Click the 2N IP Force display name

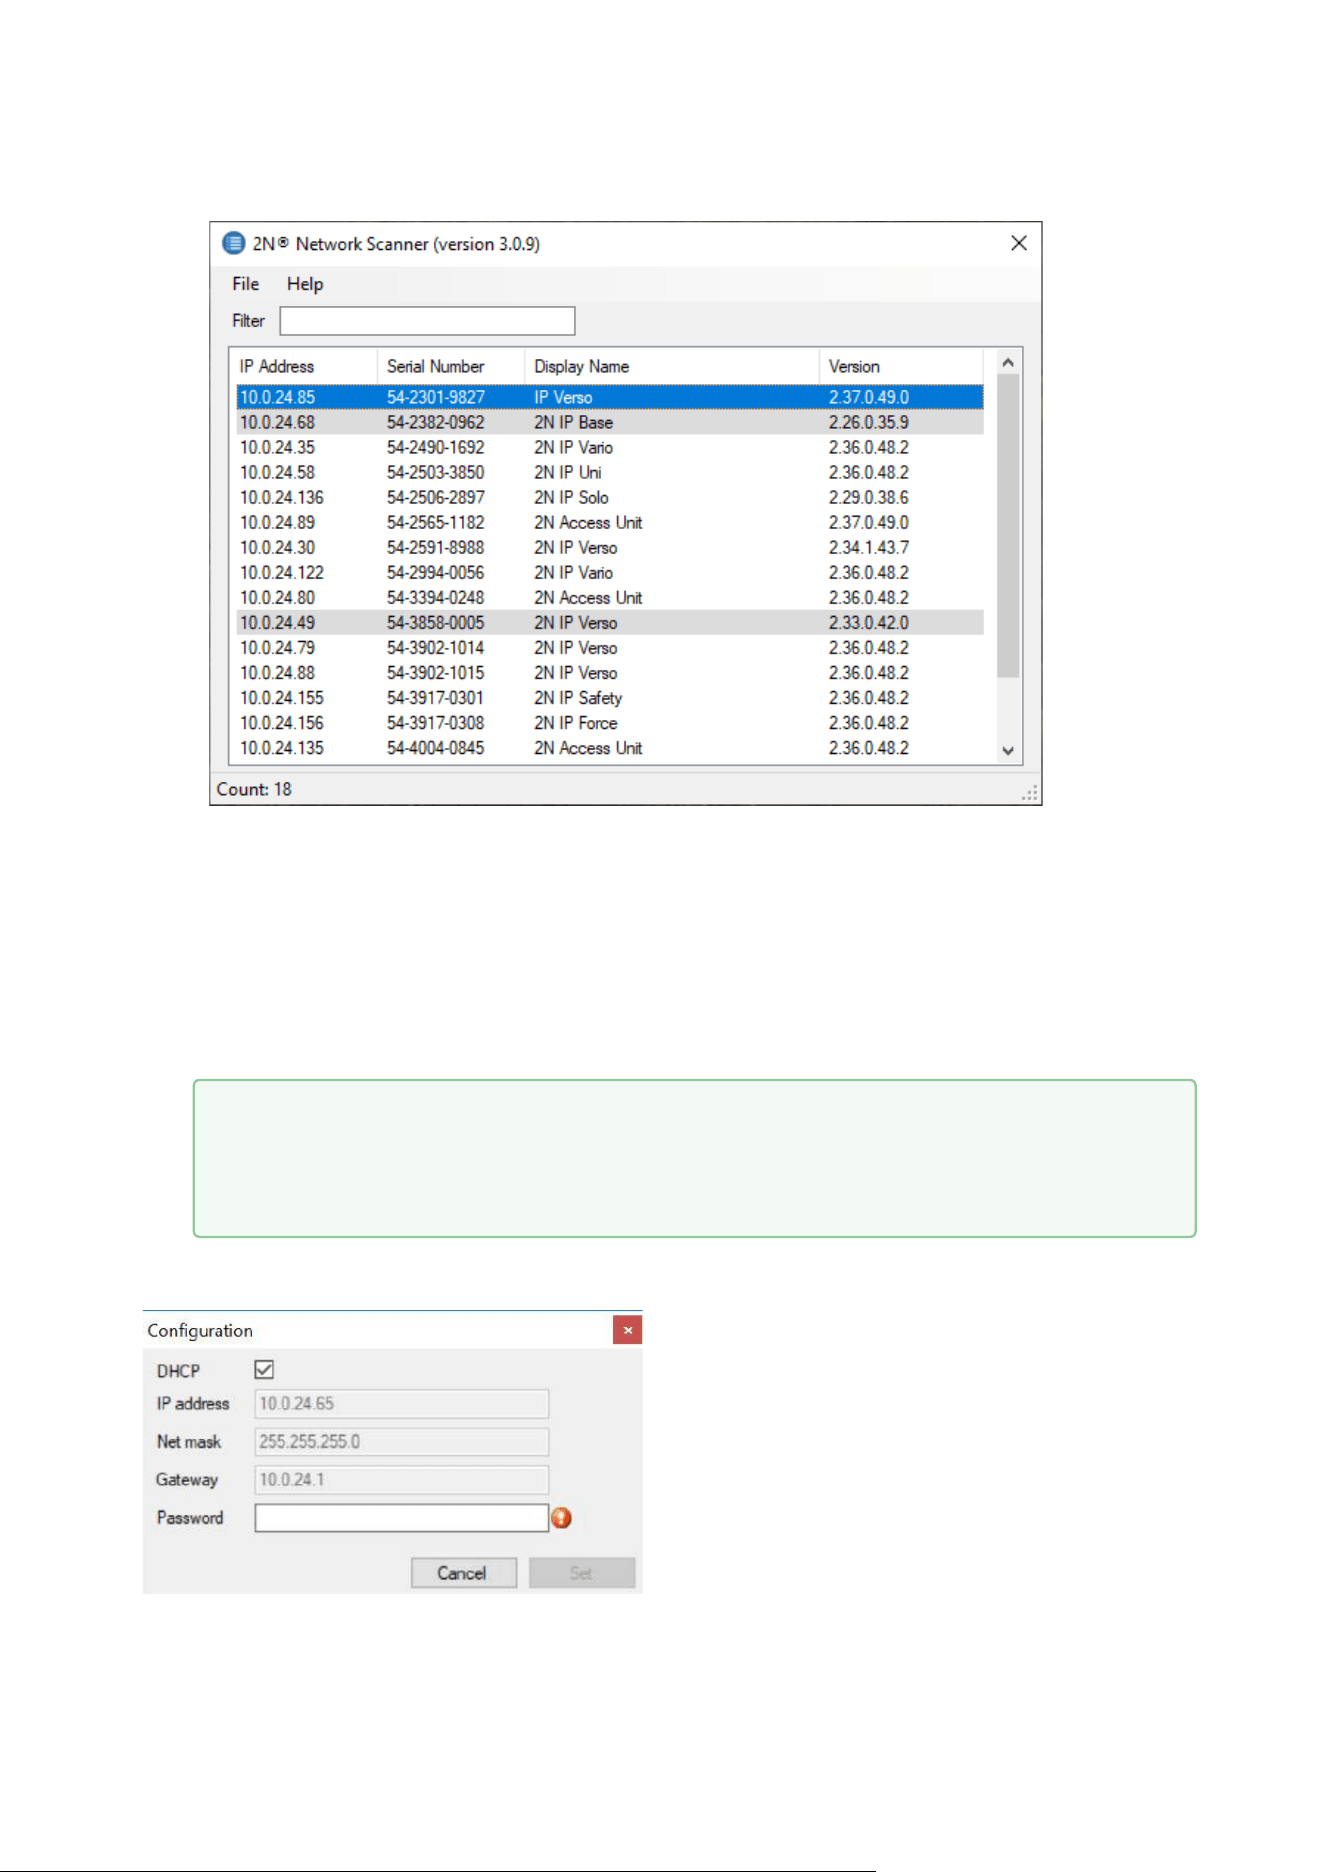pyautogui.click(x=576, y=722)
